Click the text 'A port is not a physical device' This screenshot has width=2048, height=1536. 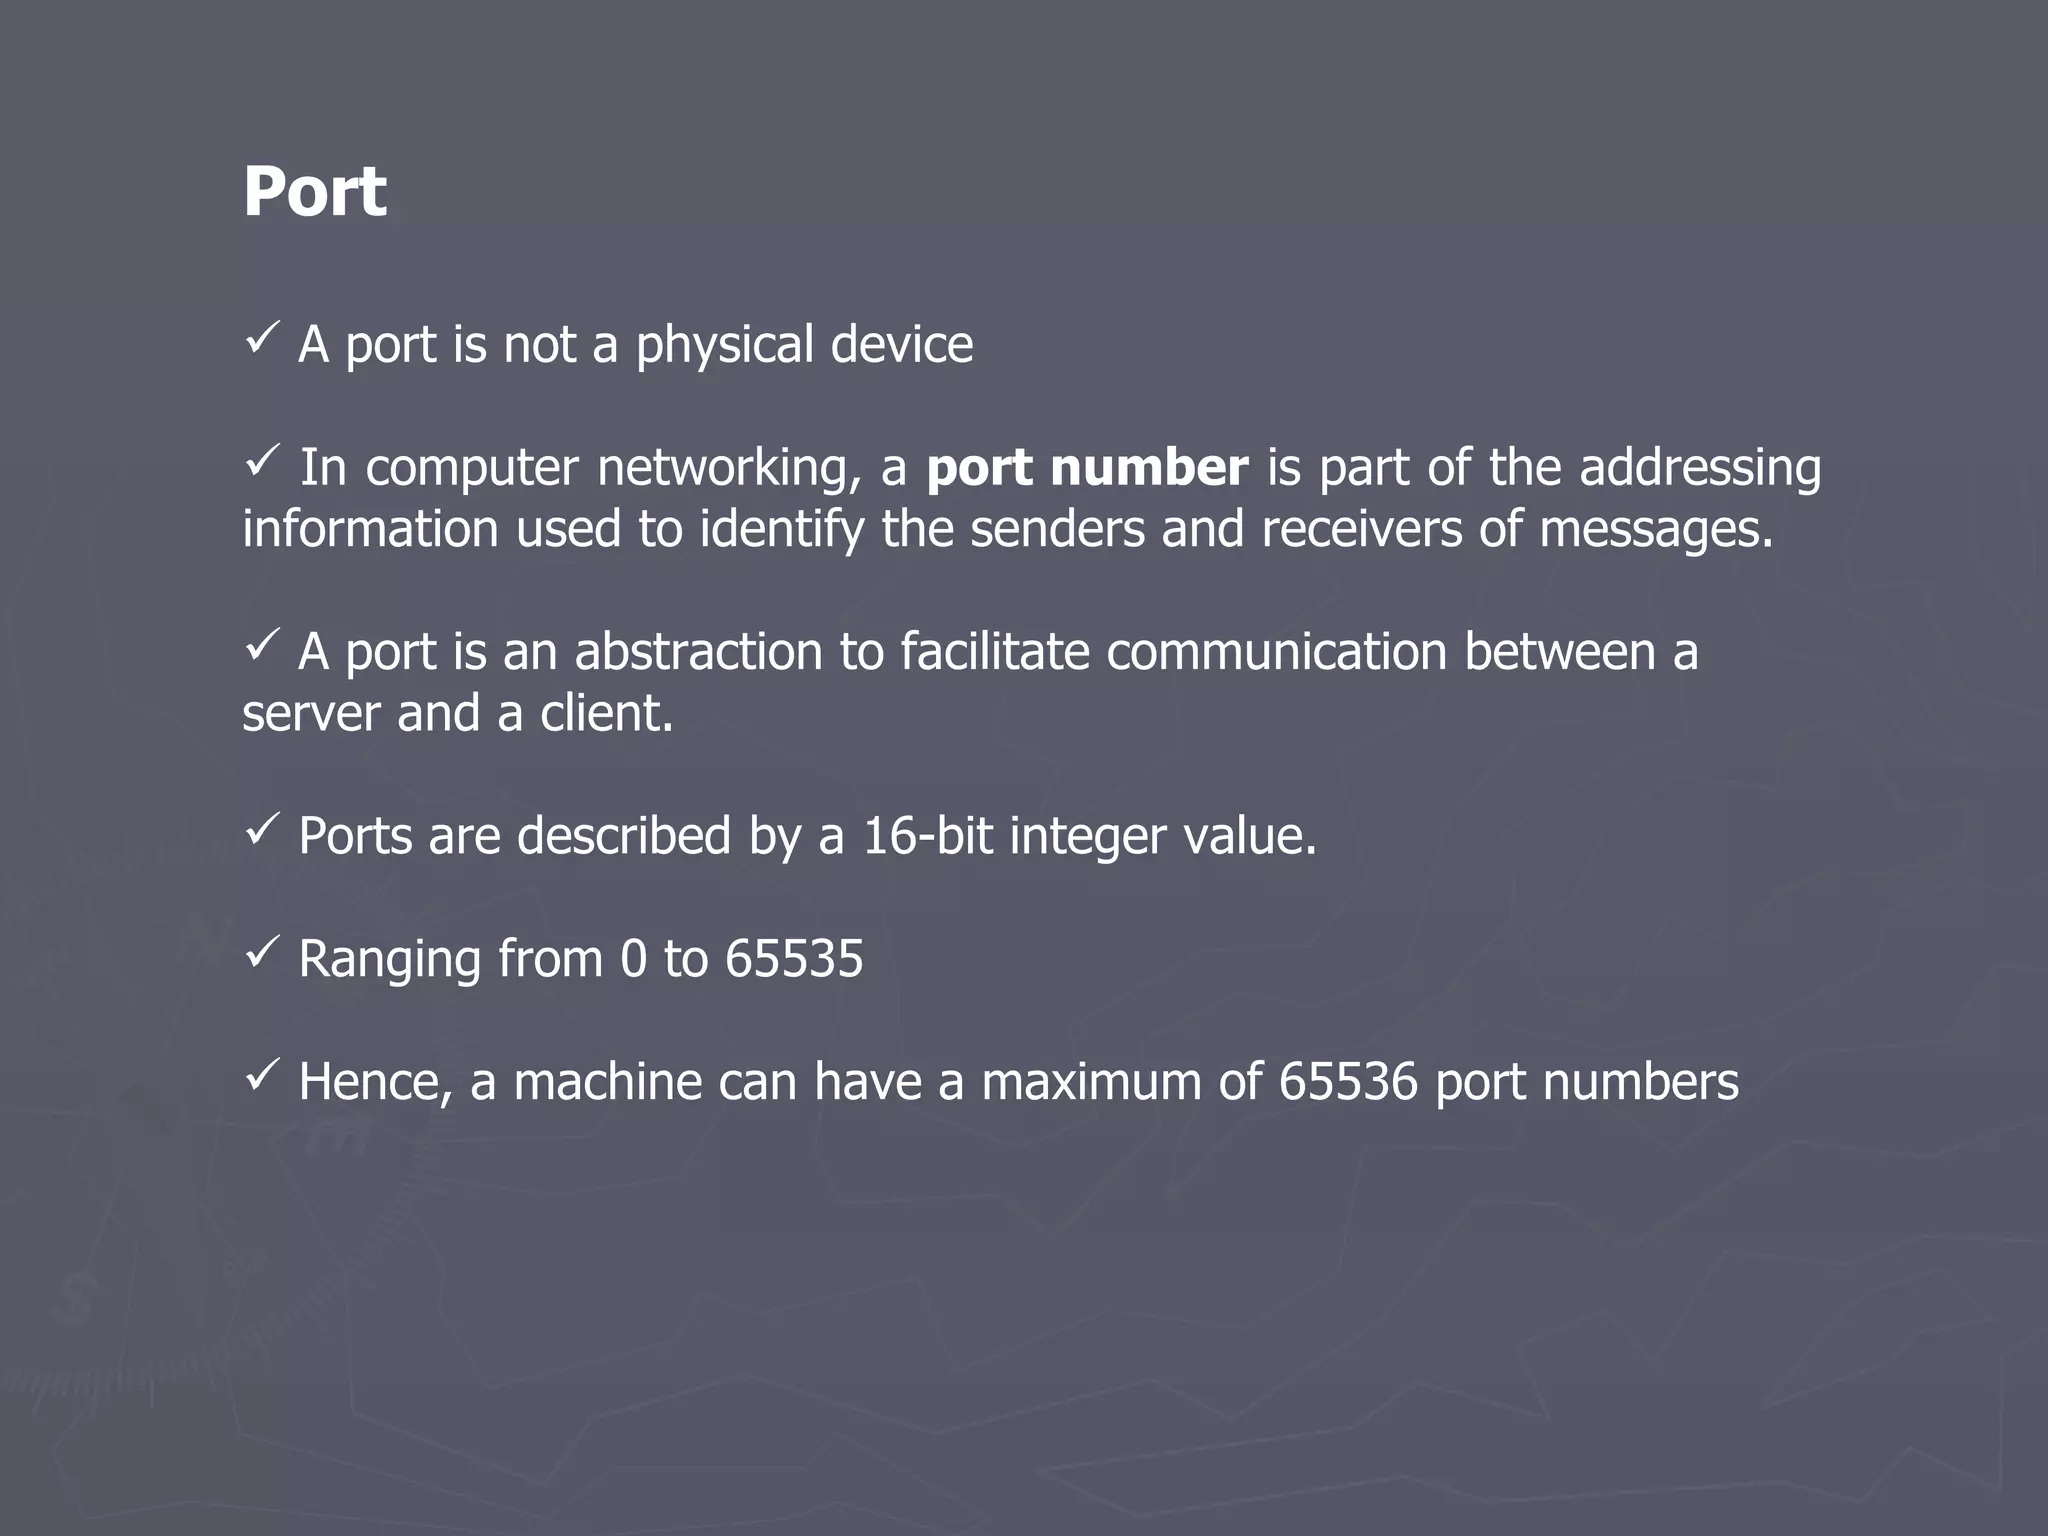[635, 345]
